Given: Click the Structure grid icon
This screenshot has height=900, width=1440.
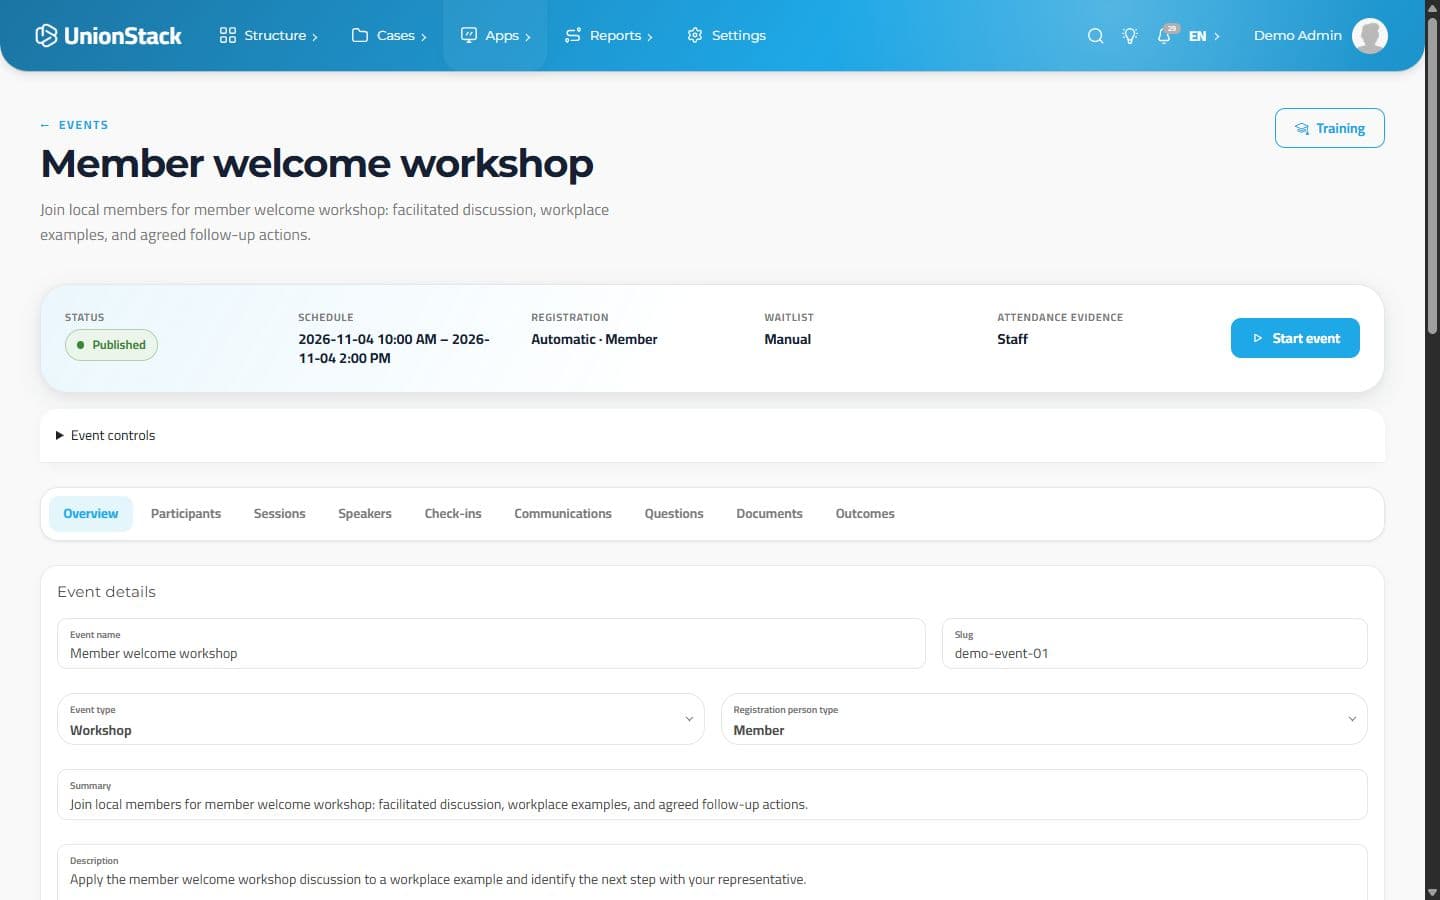Looking at the screenshot, I should (x=228, y=35).
